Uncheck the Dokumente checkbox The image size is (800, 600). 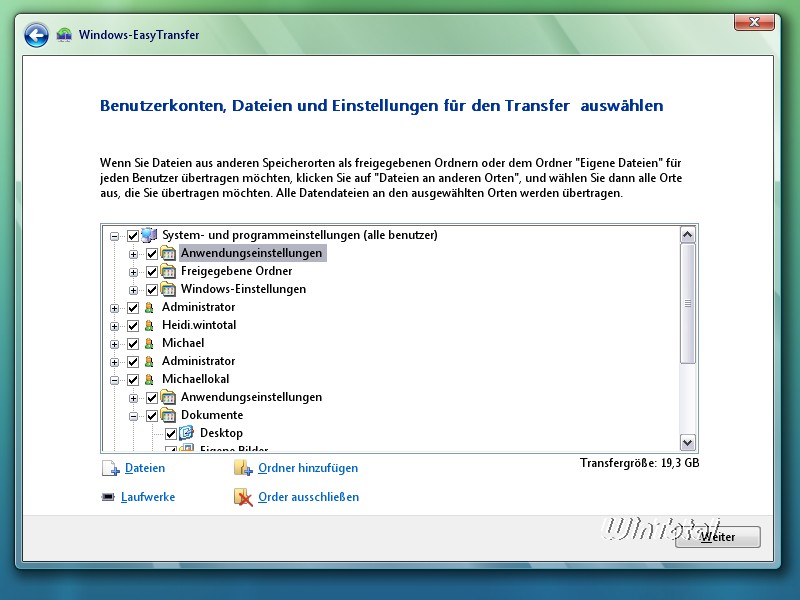point(152,416)
